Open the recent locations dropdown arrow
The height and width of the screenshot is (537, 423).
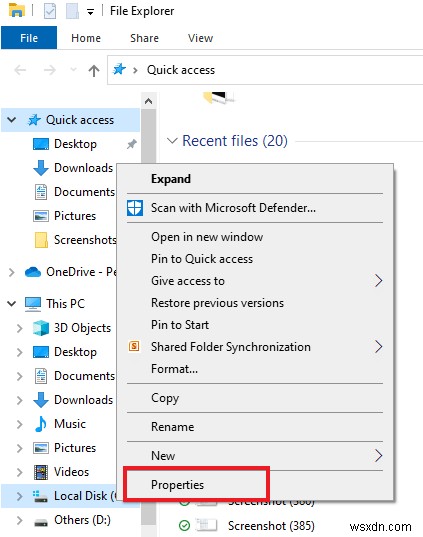coord(73,70)
